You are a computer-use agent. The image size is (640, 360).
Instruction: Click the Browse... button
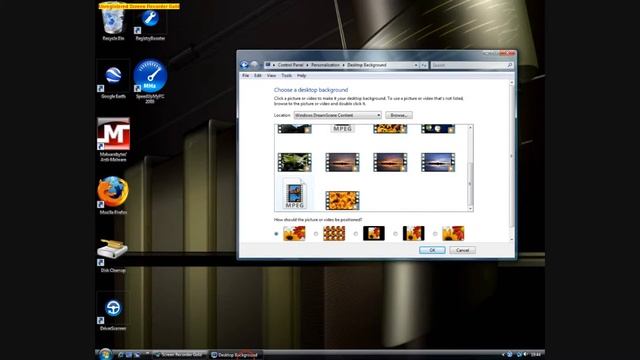click(399, 115)
